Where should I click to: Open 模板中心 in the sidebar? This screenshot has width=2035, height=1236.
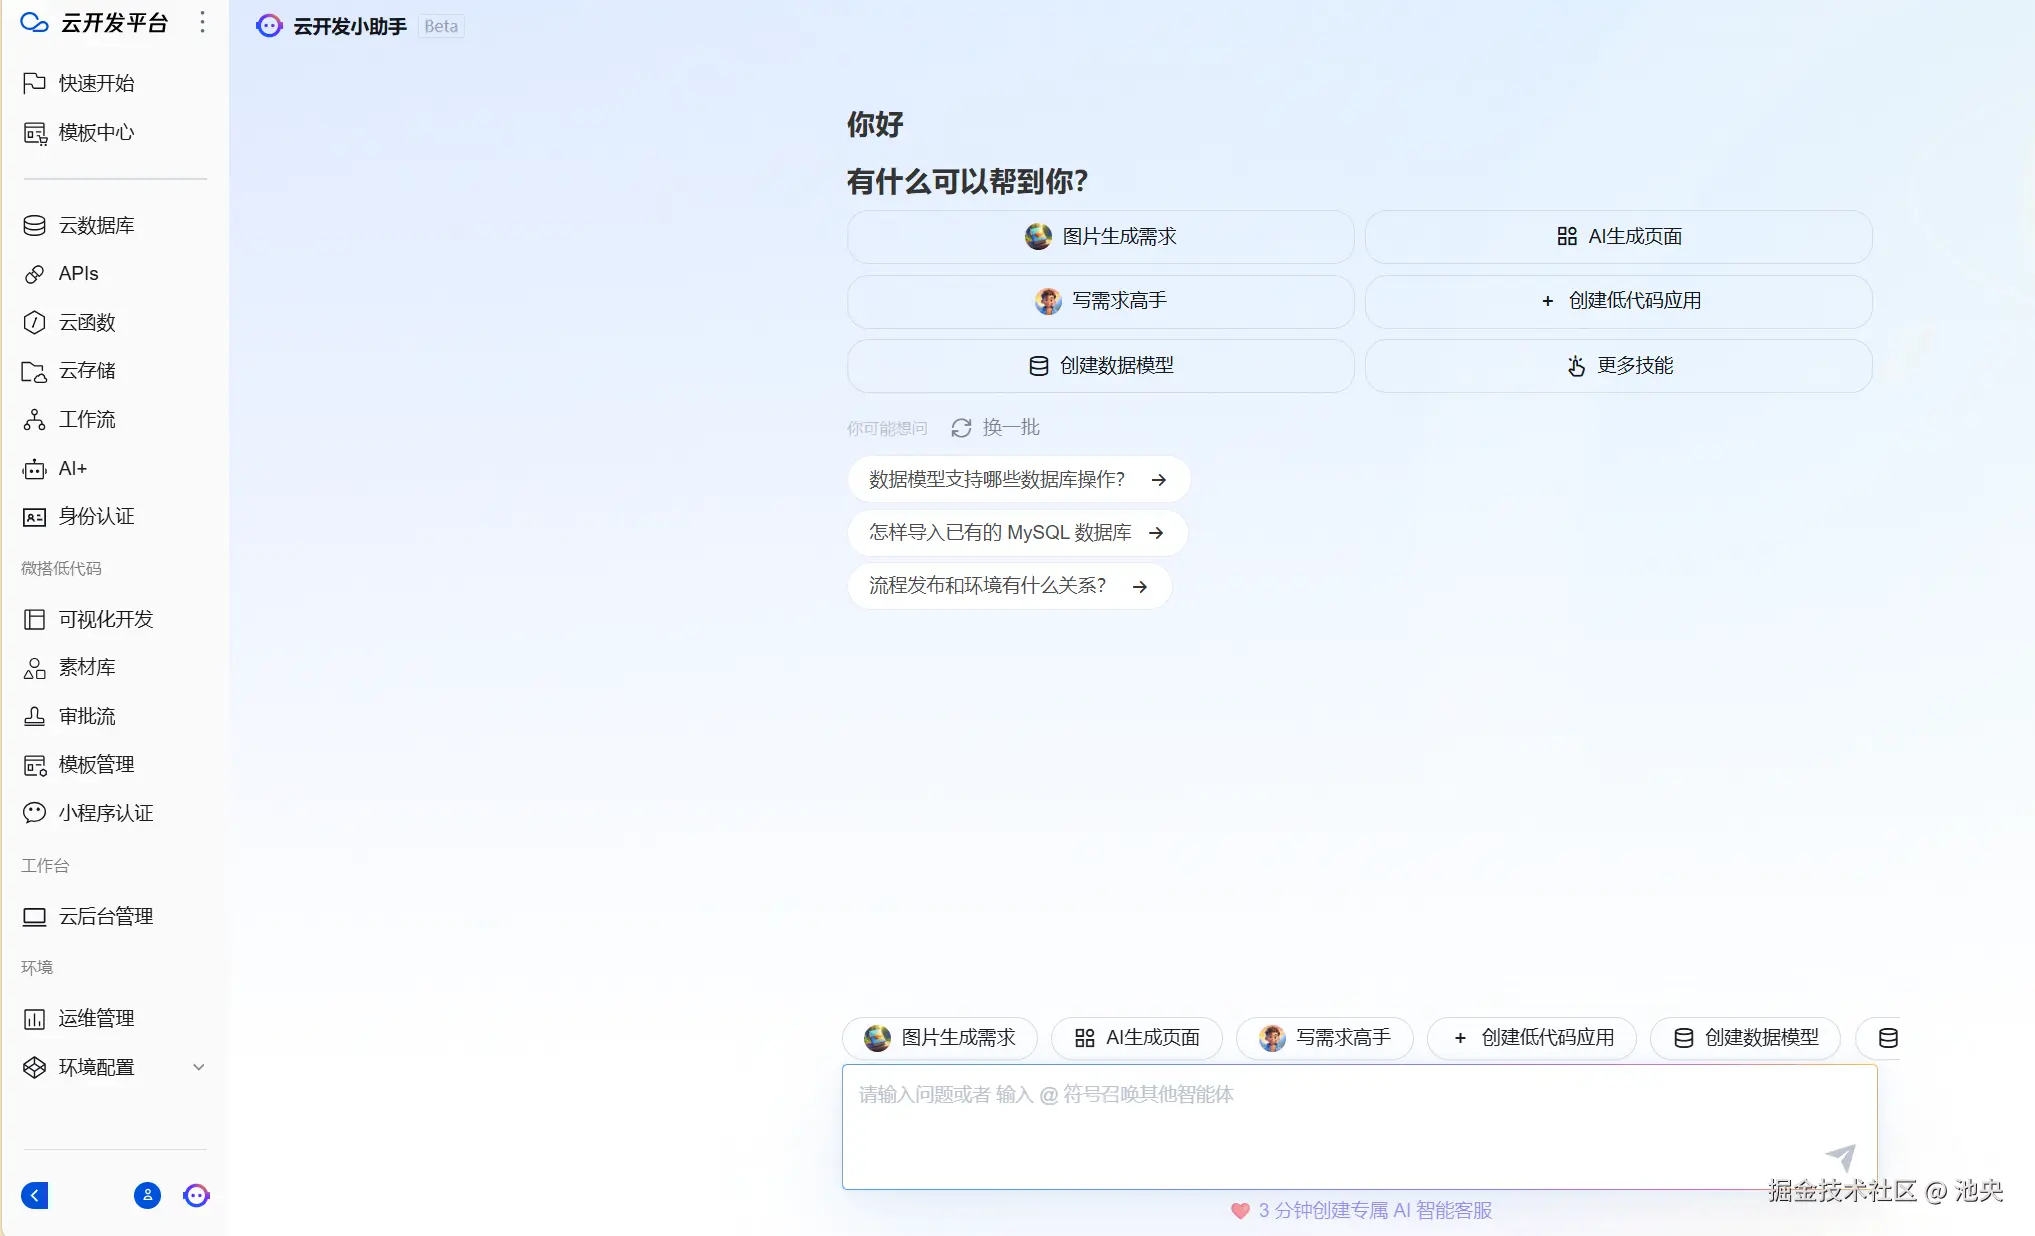click(x=96, y=132)
